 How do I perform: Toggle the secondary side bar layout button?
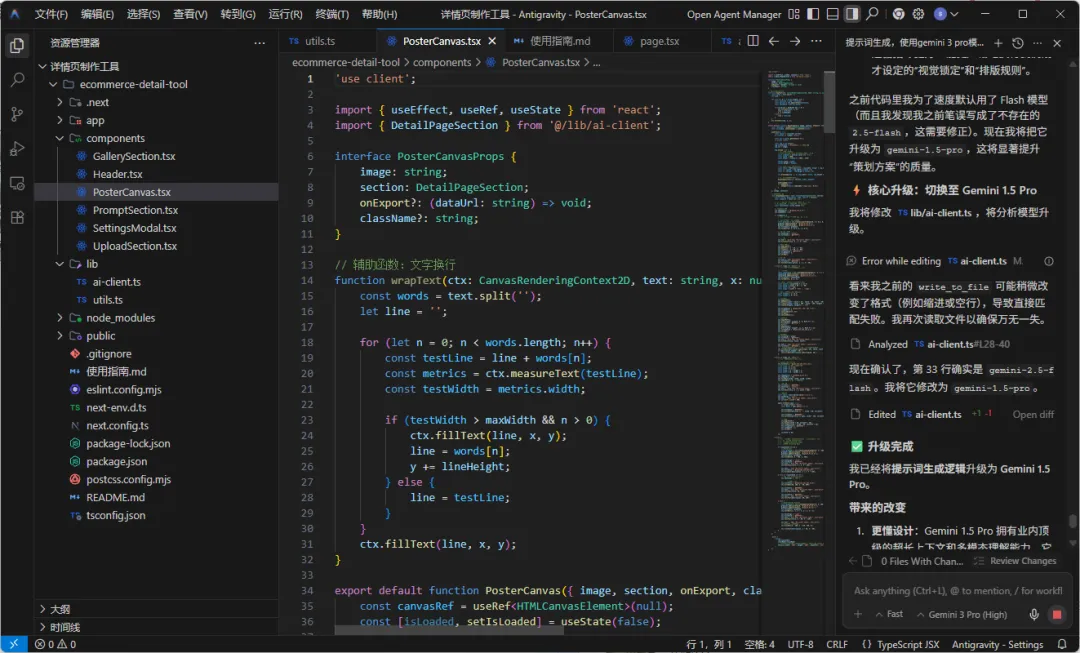pos(852,15)
